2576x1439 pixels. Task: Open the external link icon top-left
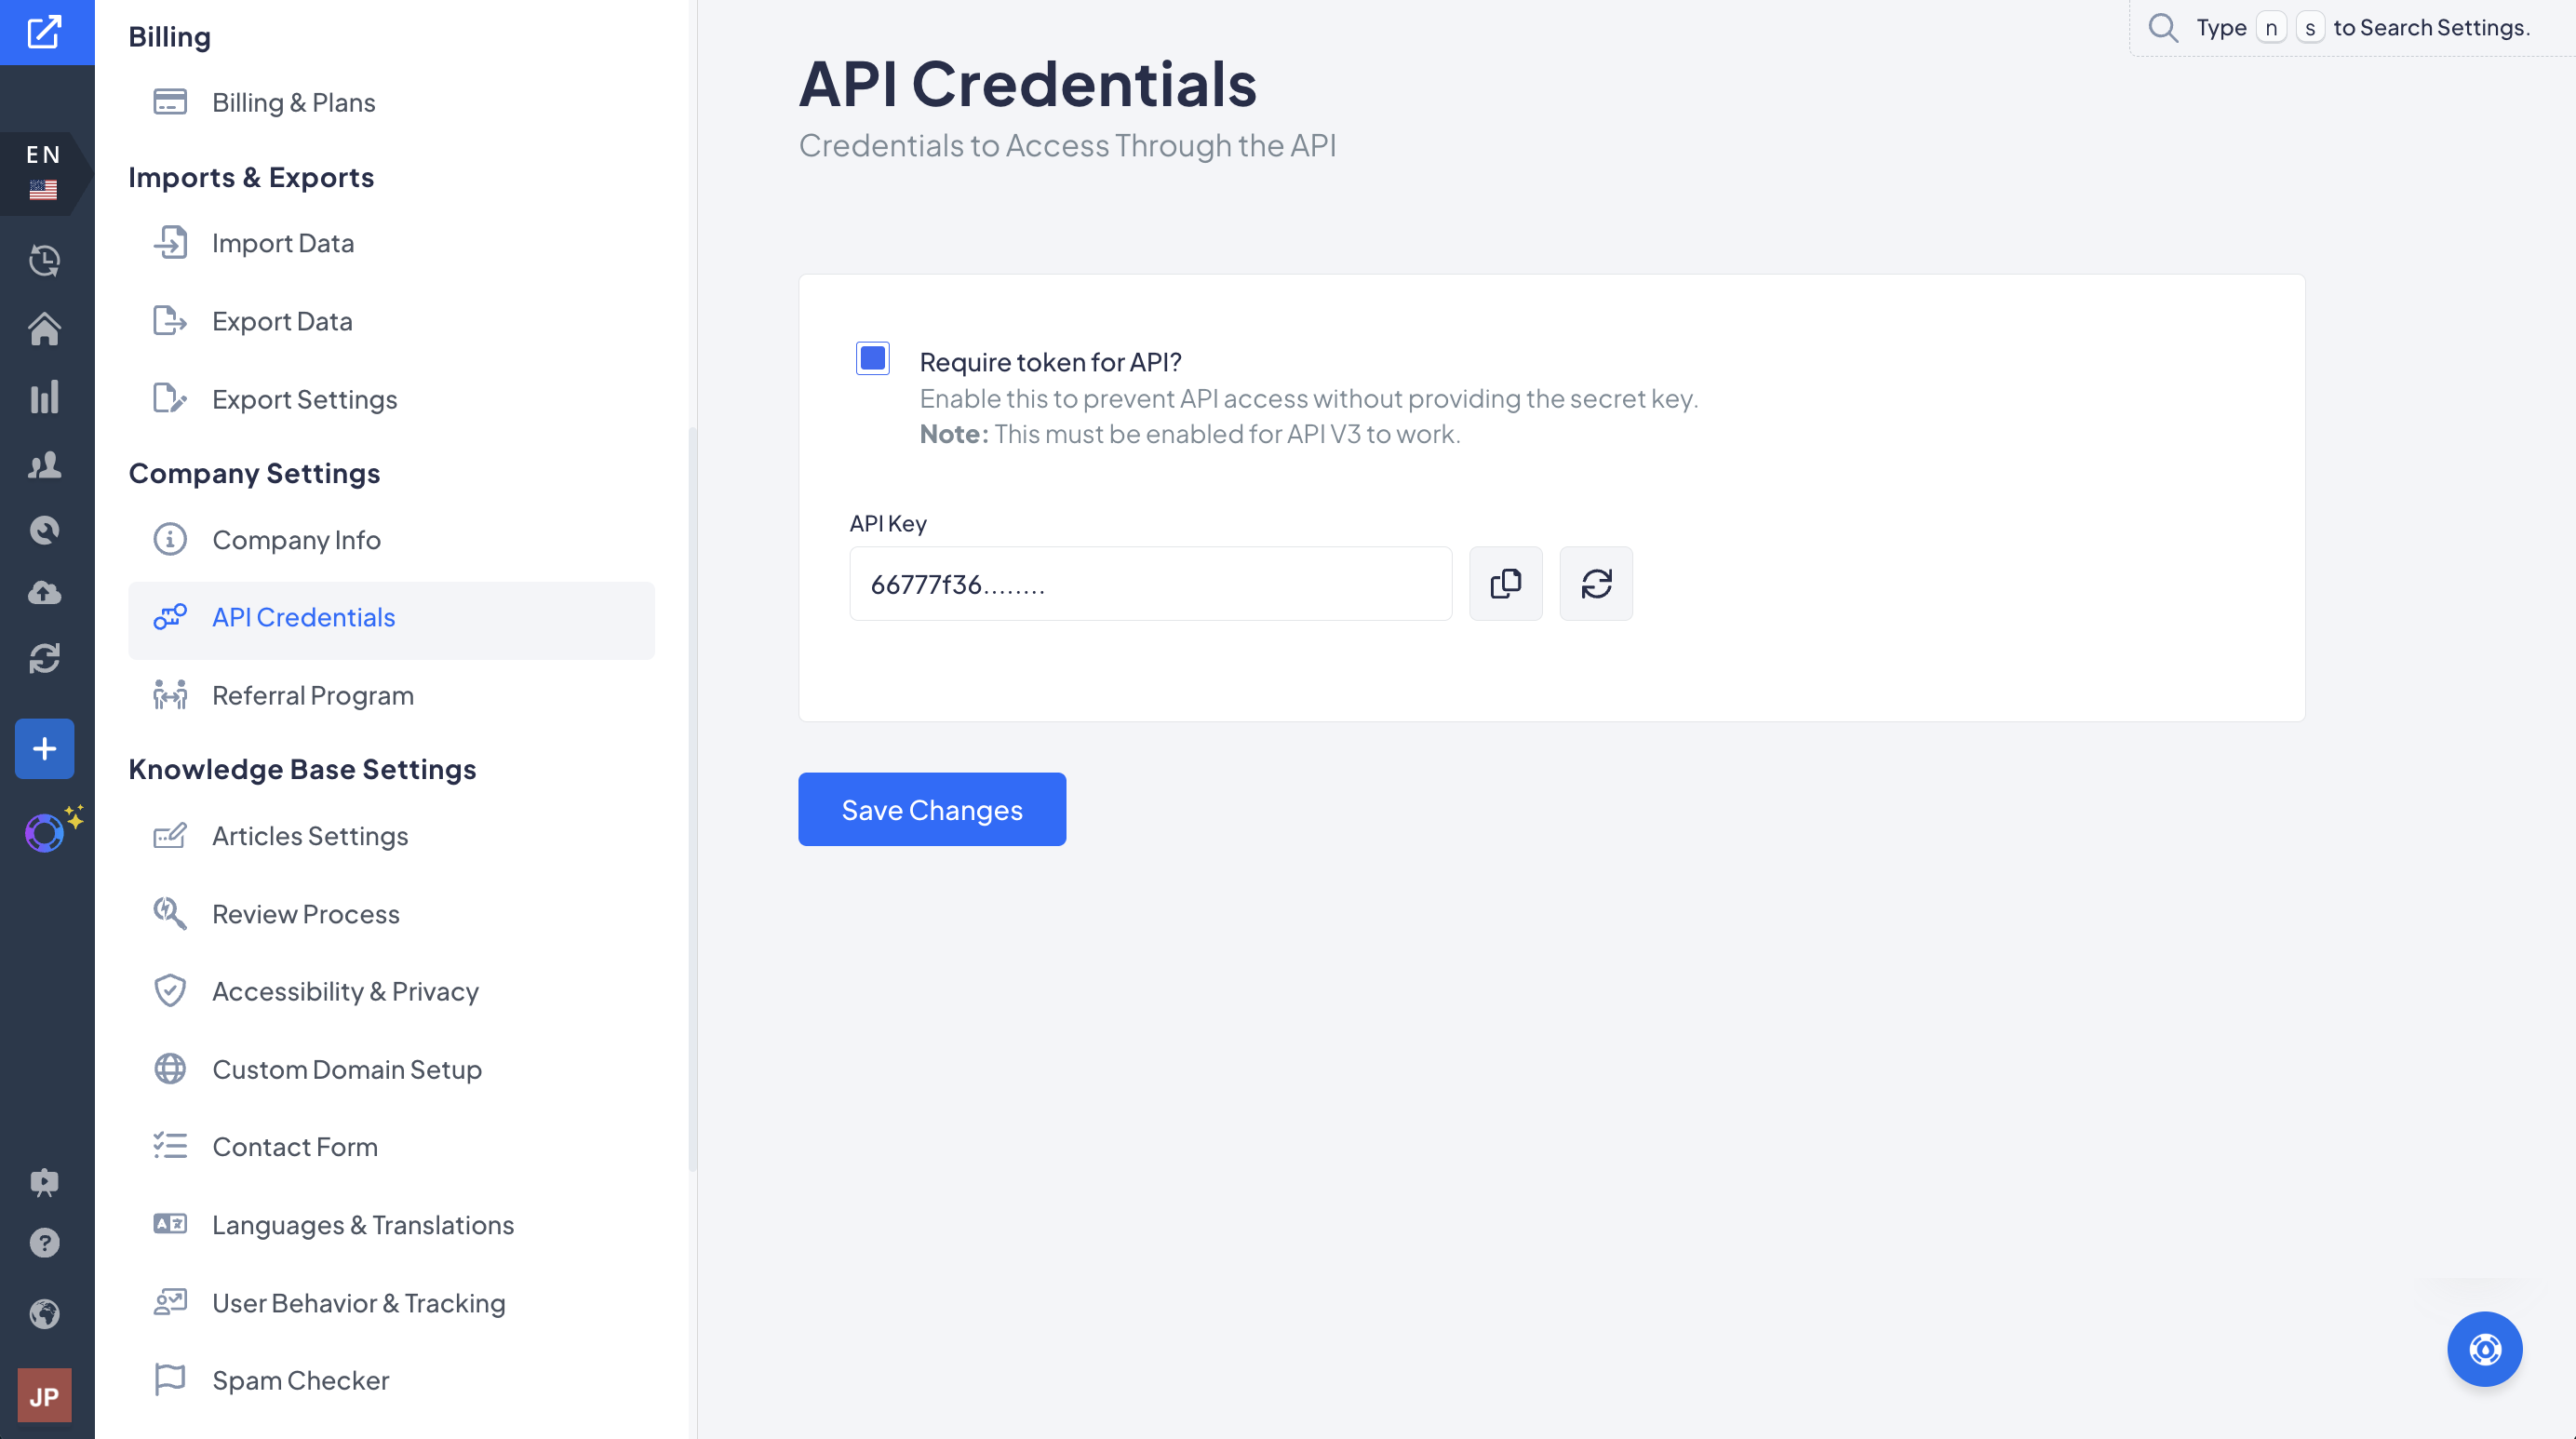(x=44, y=32)
